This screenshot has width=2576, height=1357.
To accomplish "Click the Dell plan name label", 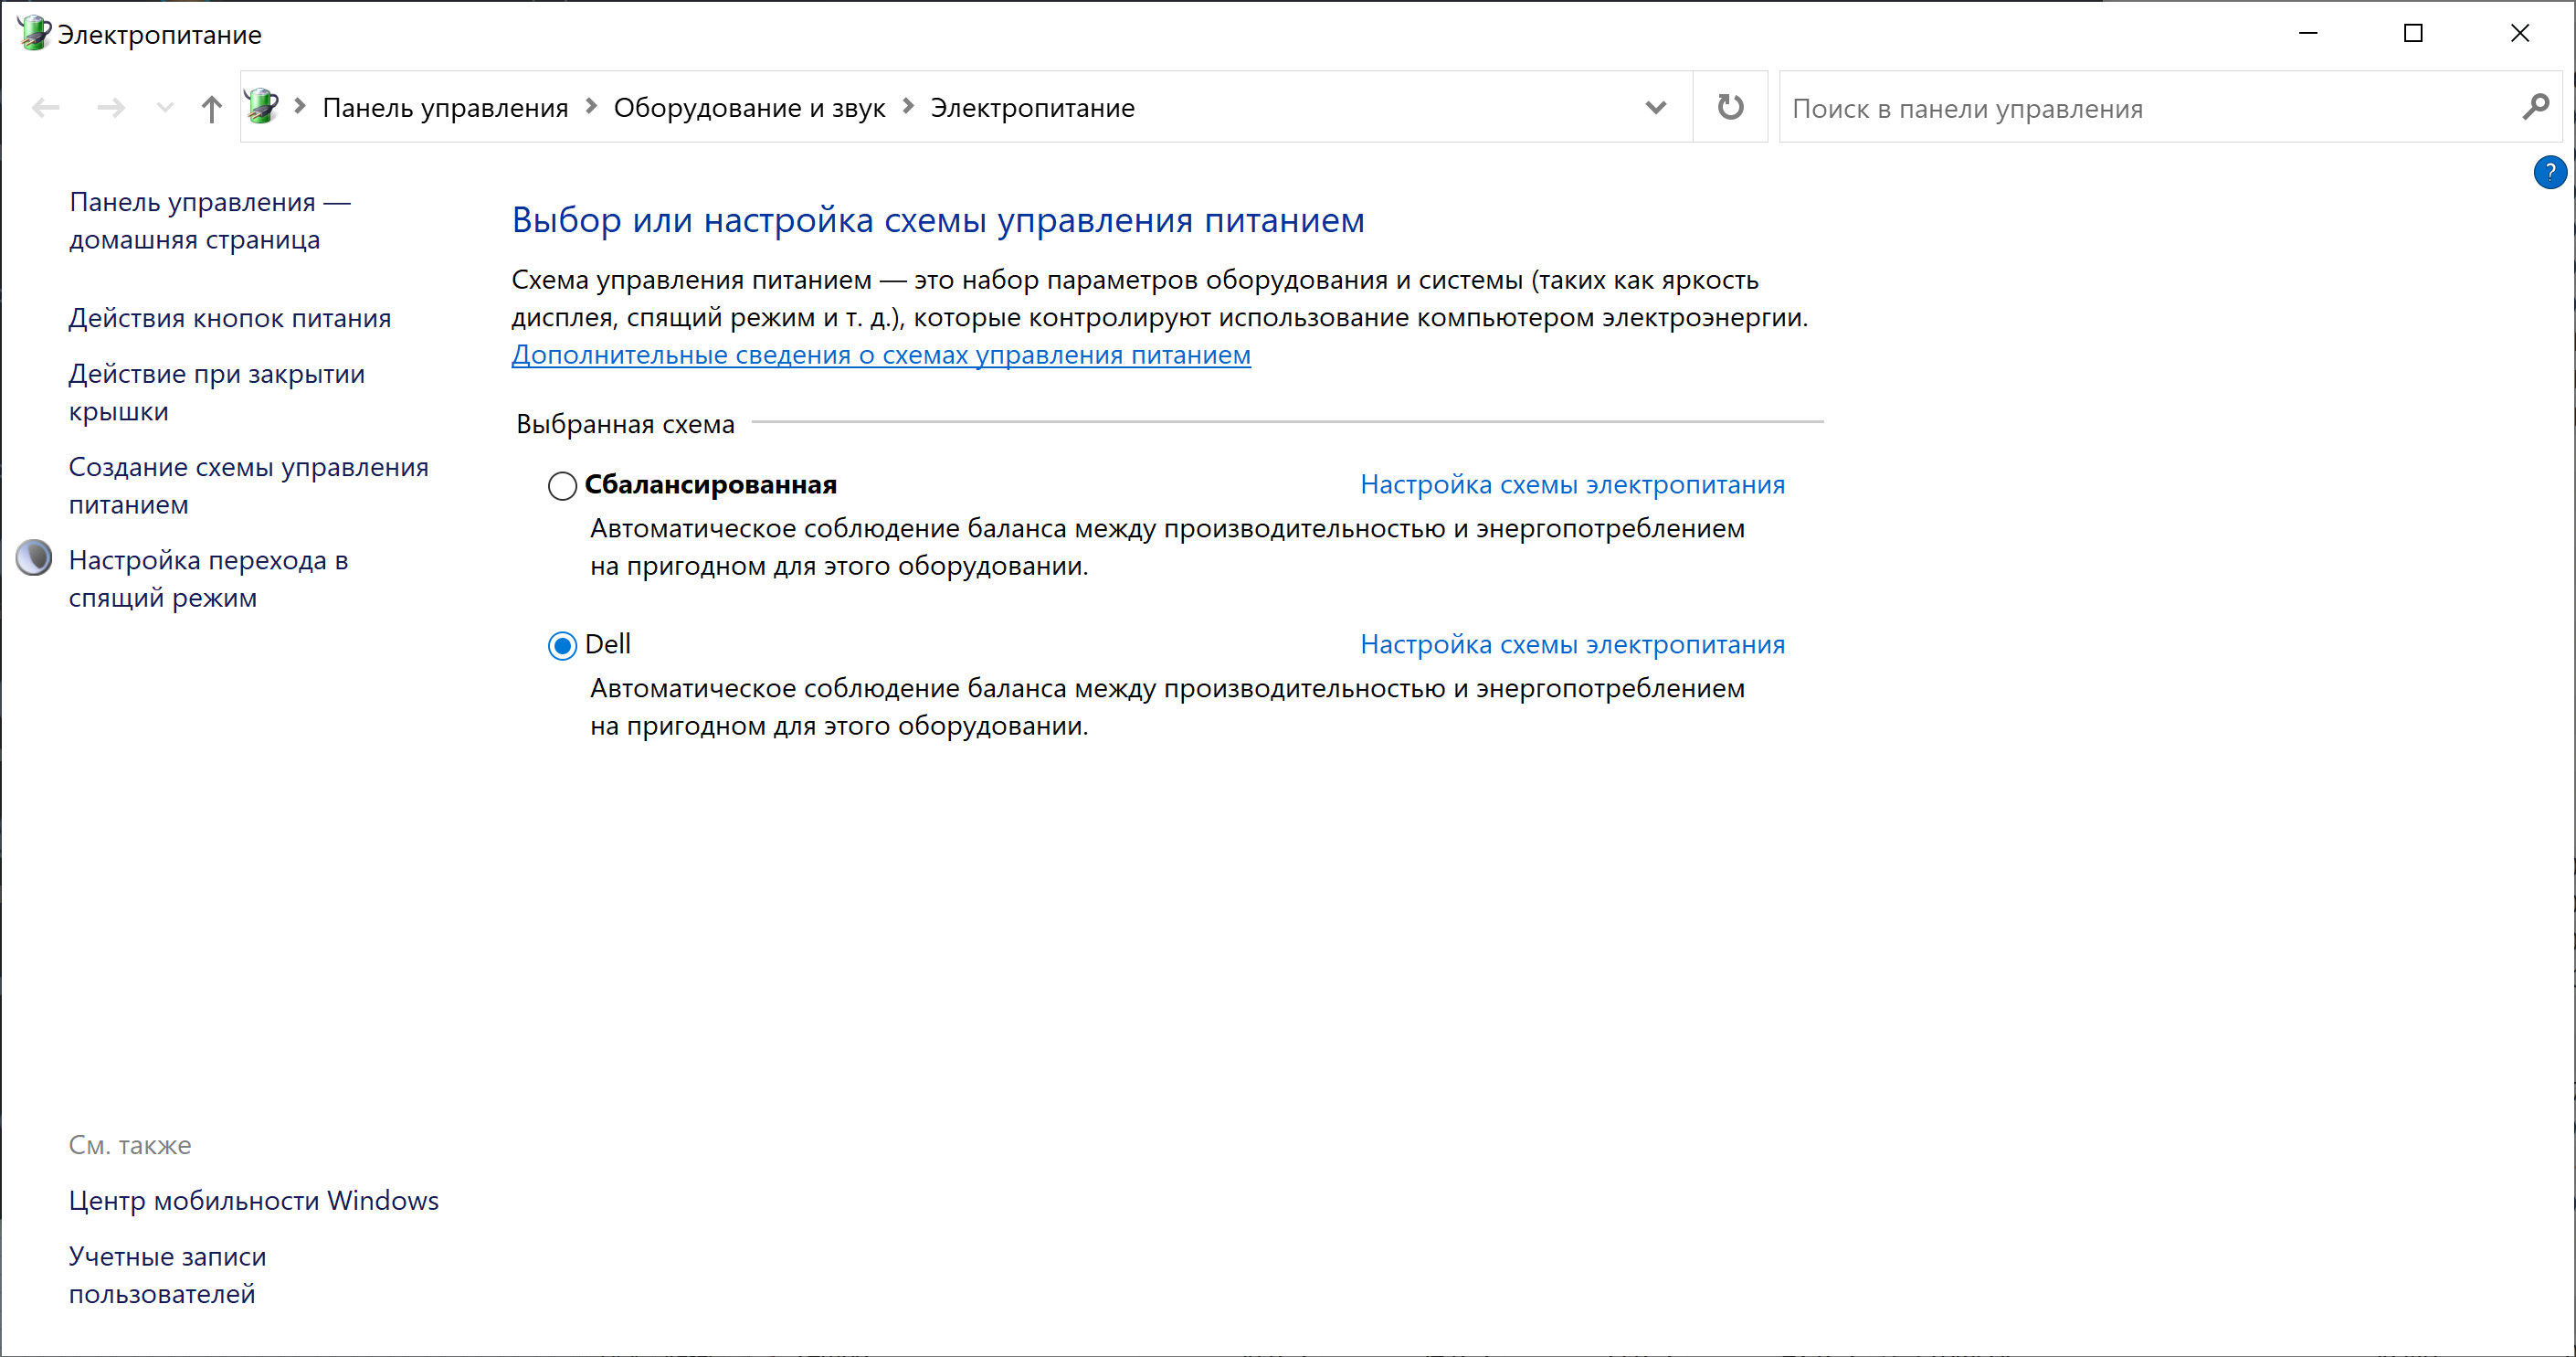I will click(607, 645).
